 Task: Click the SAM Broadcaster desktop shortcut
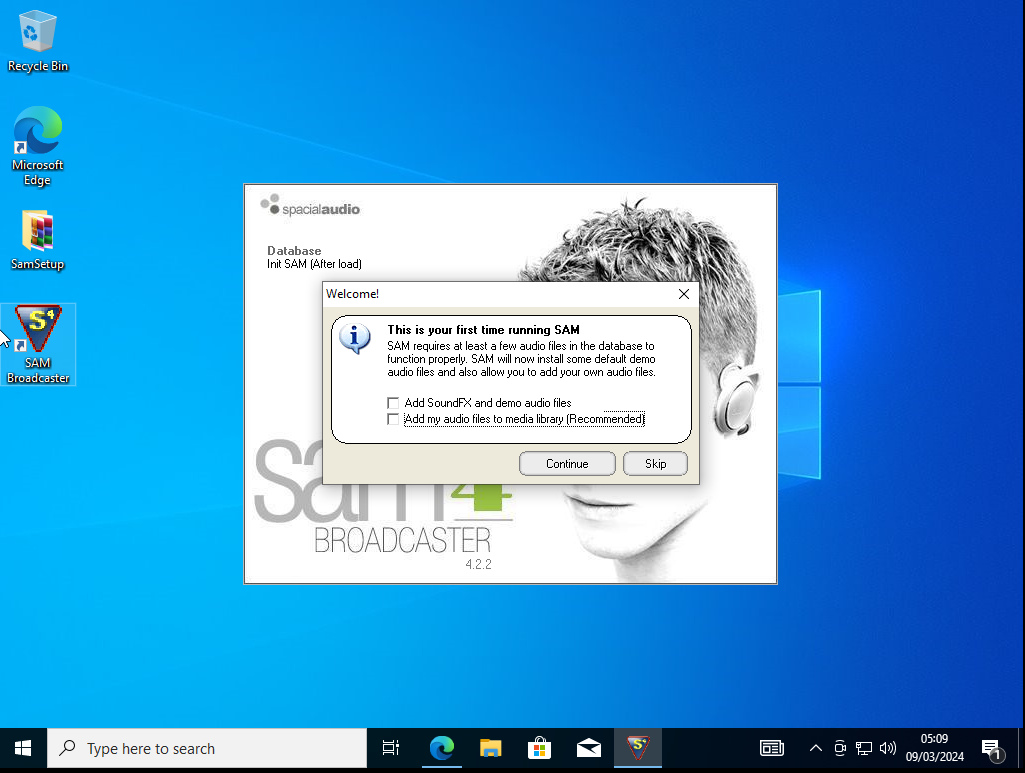click(38, 343)
